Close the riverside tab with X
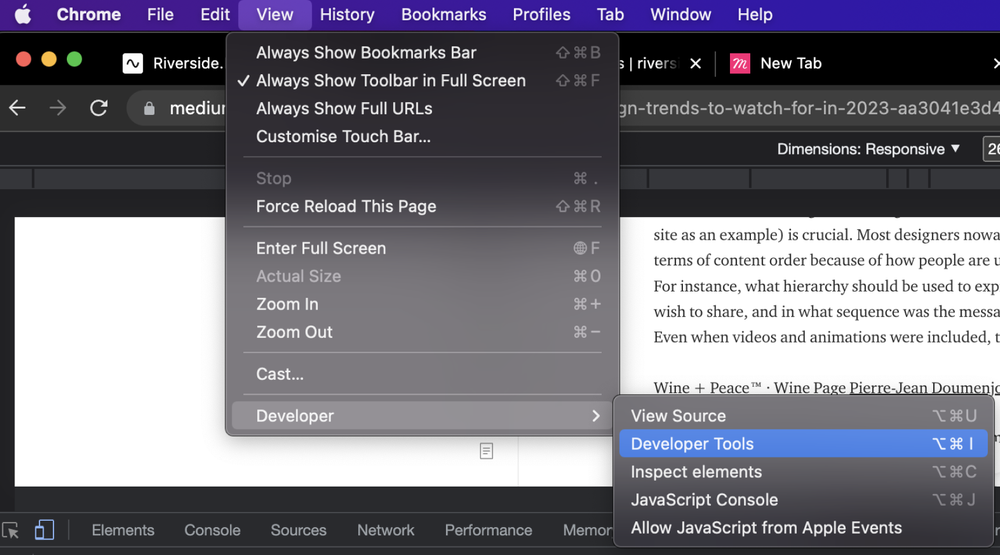The height and width of the screenshot is (555, 1000). 696,63
